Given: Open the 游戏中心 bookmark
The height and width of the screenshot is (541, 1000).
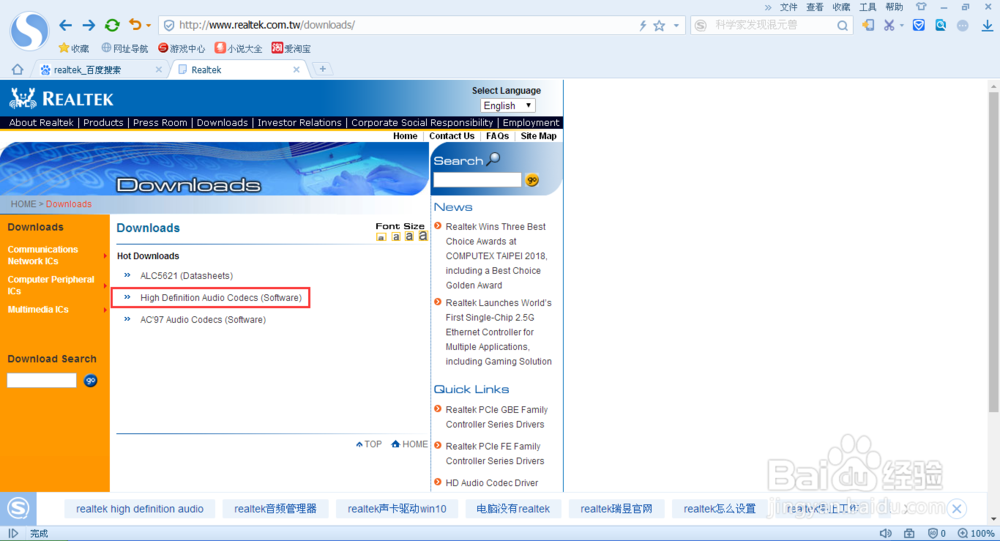Looking at the screenshot, I should (182, 48).
